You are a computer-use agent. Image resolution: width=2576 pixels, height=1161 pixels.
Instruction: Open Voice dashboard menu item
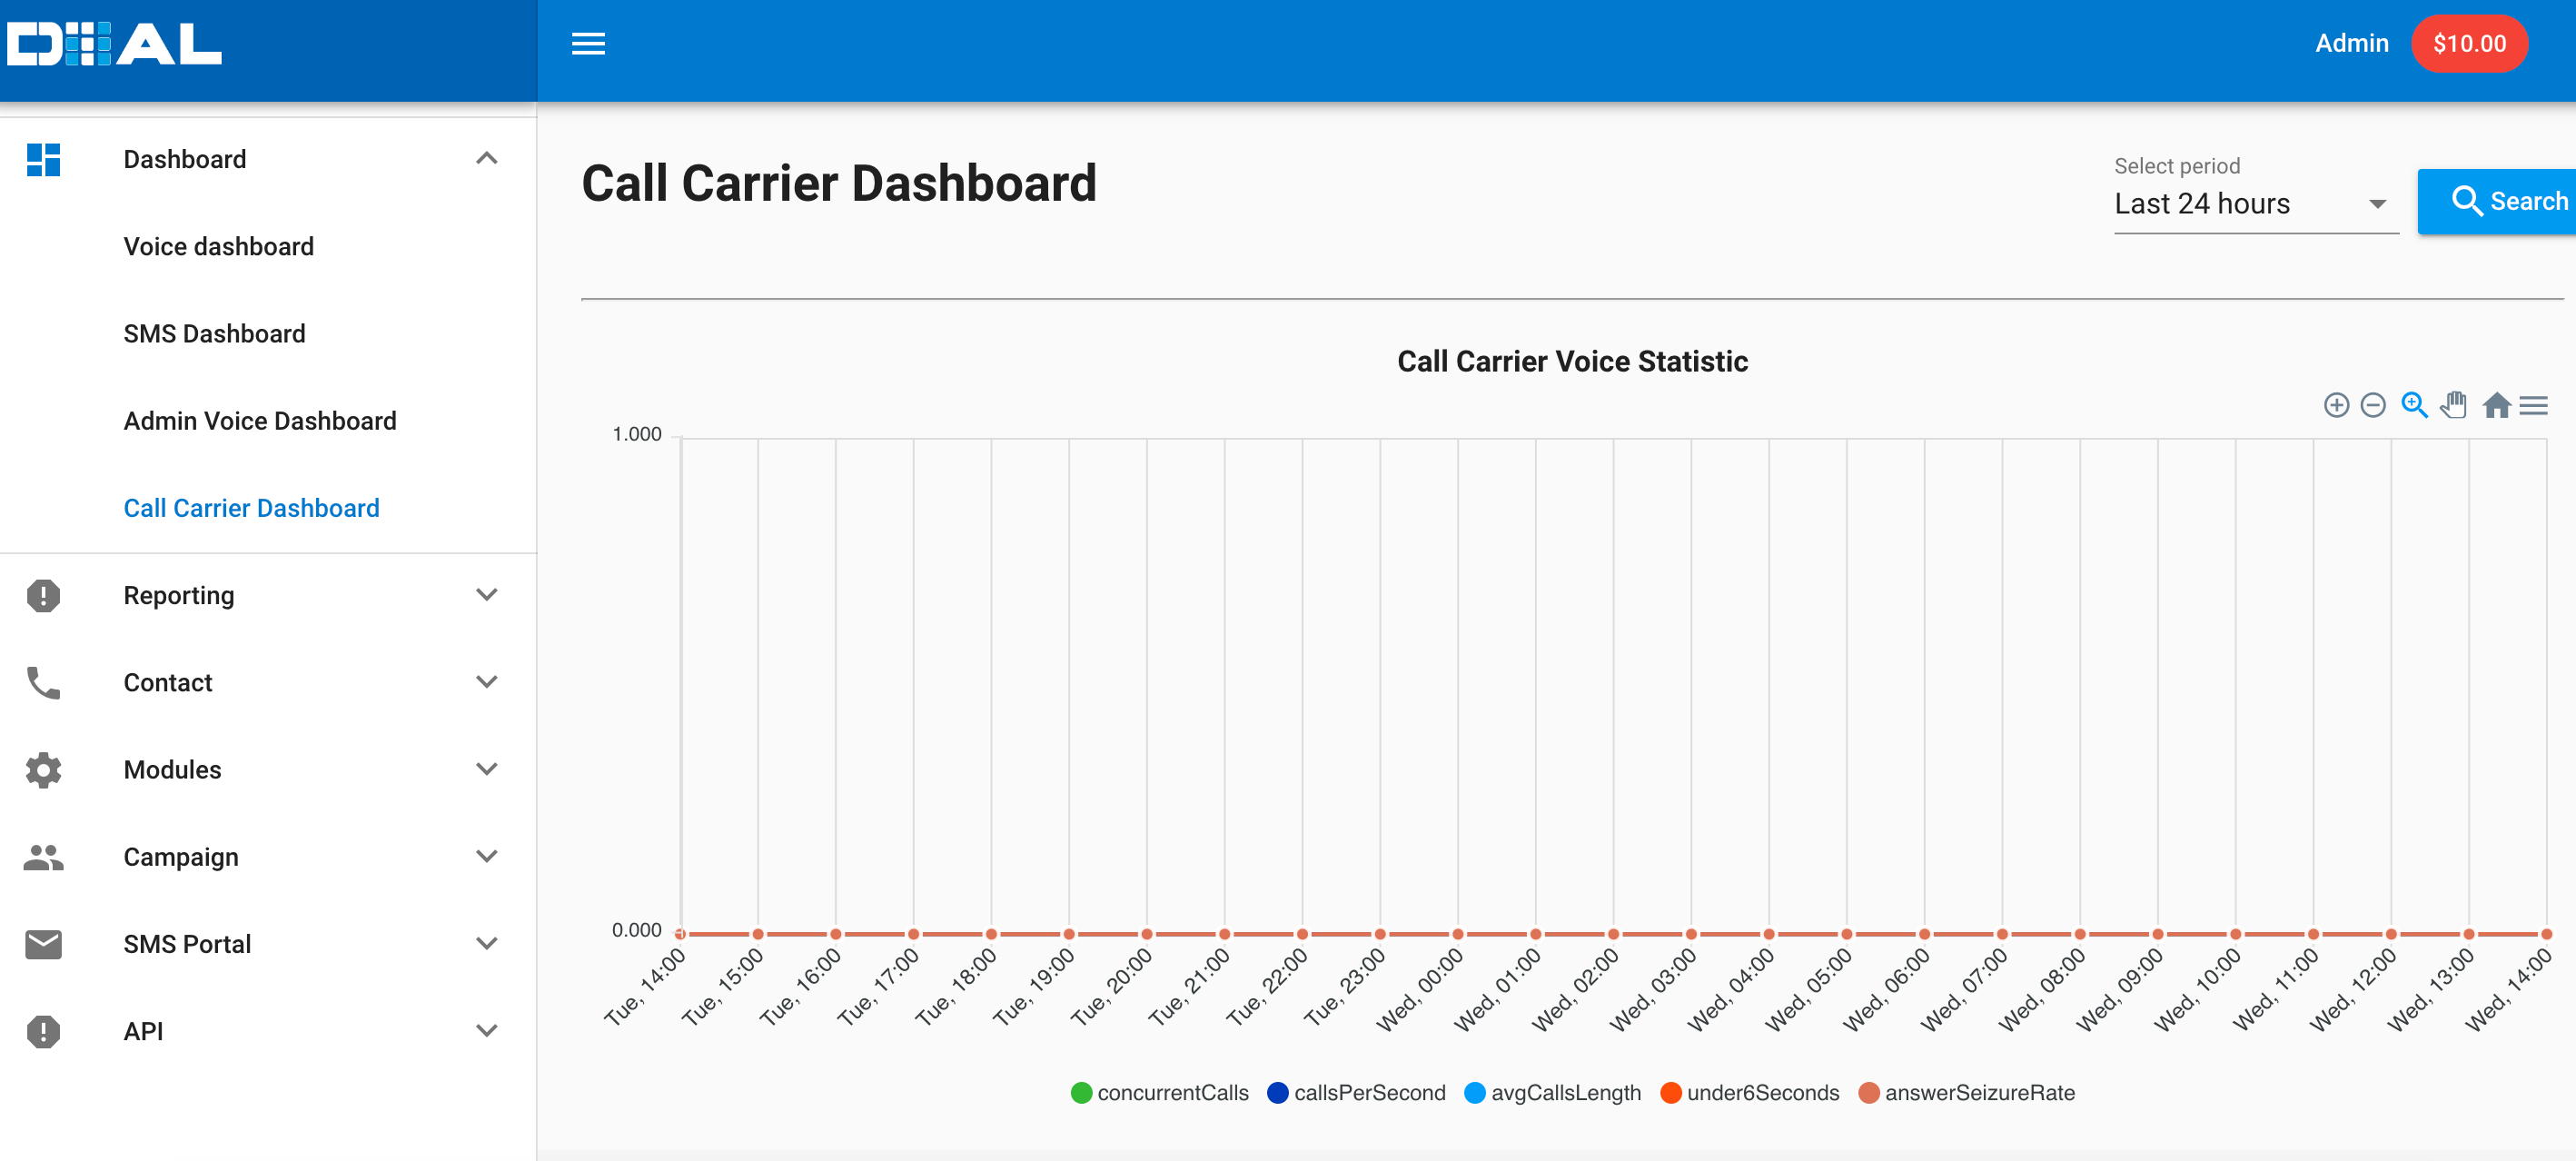click(219, 247)
